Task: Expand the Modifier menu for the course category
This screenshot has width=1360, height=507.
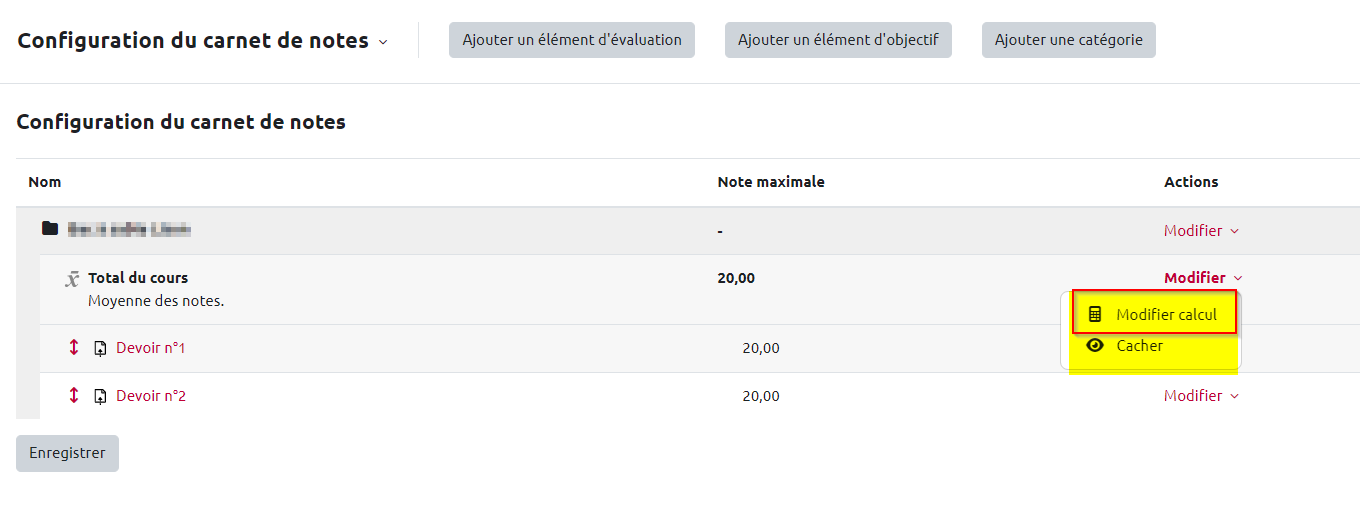Action: click(x=1201, y=231)
